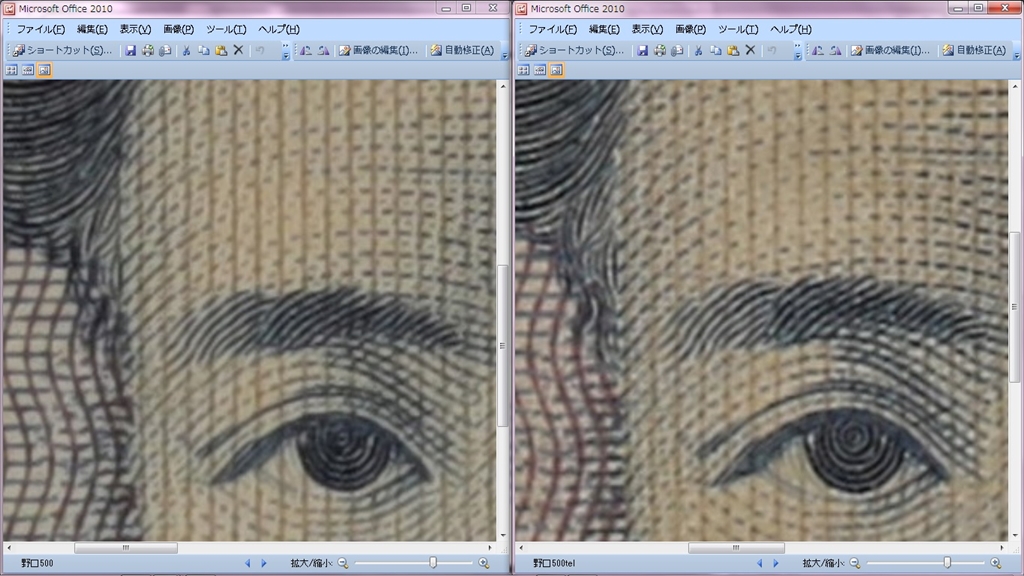This screenshot has width=1024, height=576.
Task: Click horizontal scrollbar thumb in left window
Action: pyautogui.click(x=126, y=548)
